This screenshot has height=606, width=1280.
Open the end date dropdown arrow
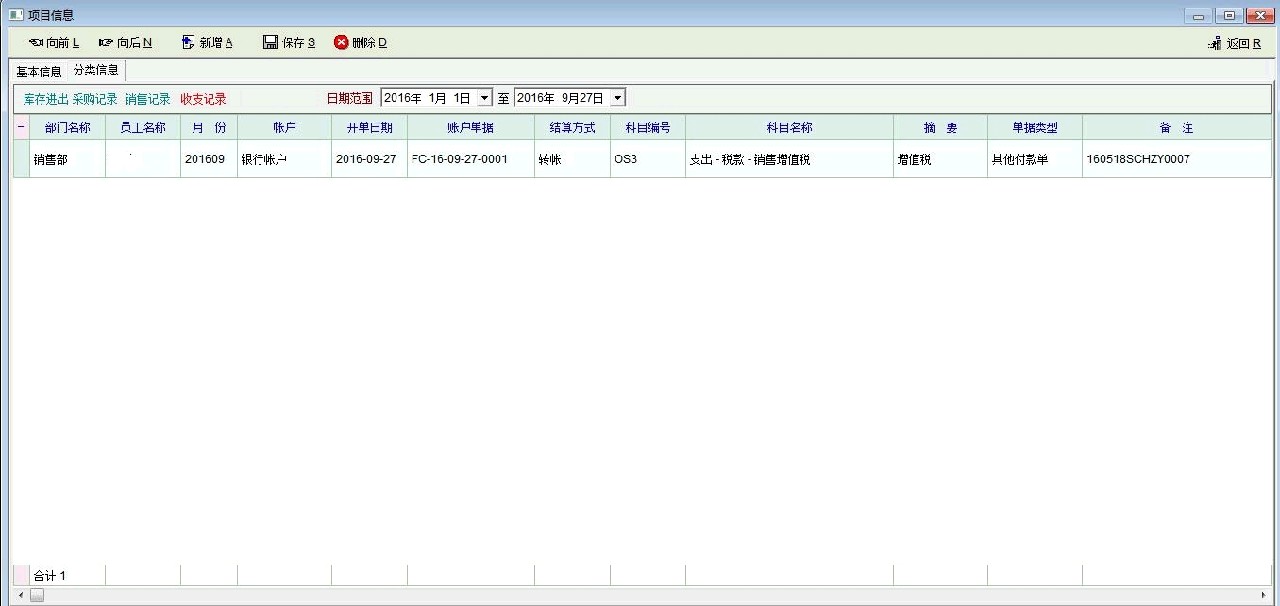pyautogui.click(x=617, y=98)
